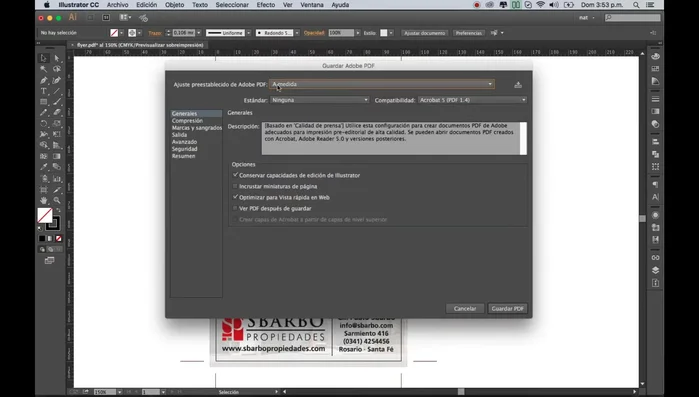This screenshot has width=699, height=397.
Task: Open the Spotlight search magnifier
Action: 636,5
